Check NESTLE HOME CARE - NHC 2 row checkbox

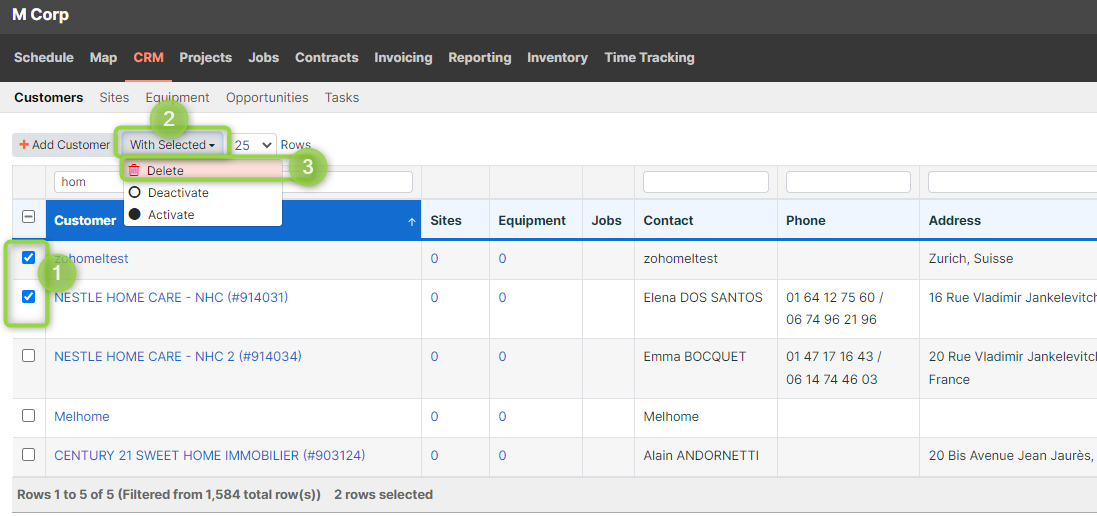[x=29, y=355]
